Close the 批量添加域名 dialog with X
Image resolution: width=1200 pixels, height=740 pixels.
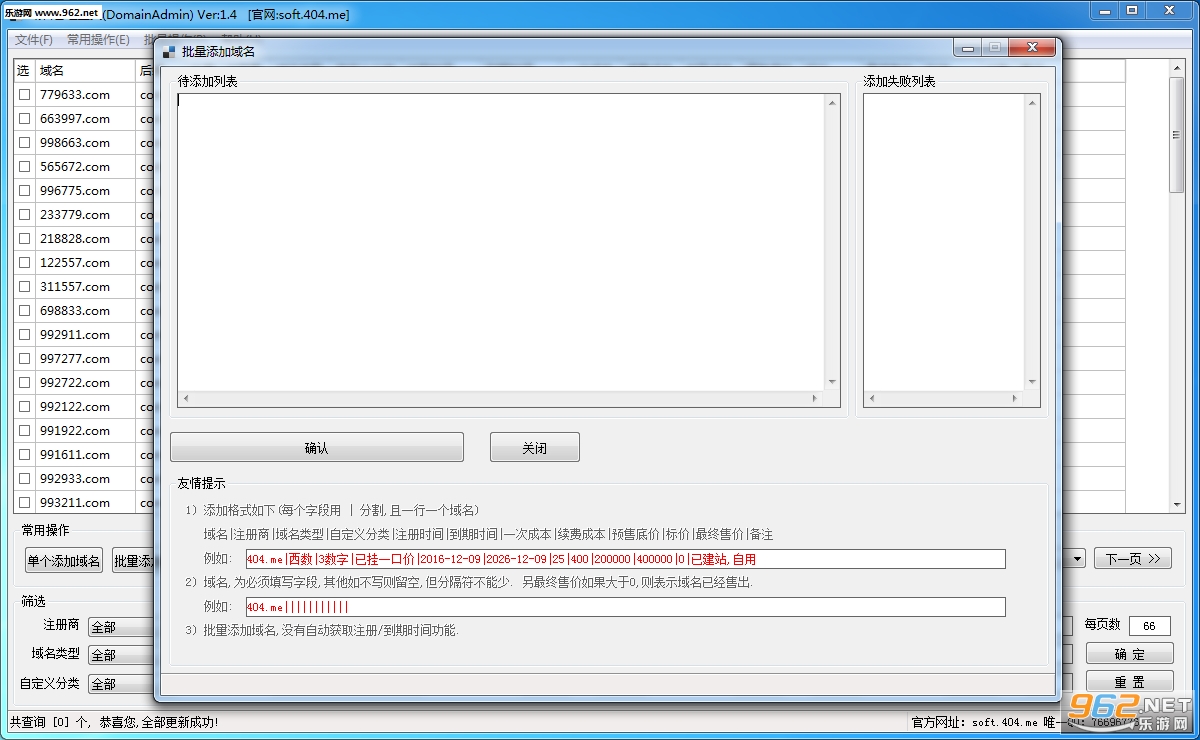click(x=1031, y=47)
